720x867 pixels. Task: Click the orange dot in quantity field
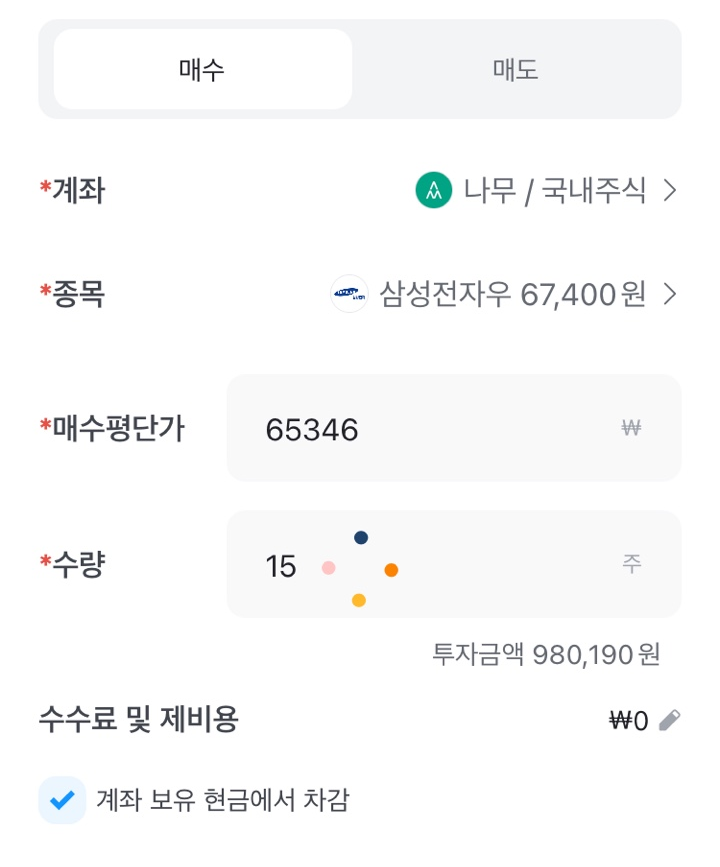(x=392, y=570)
